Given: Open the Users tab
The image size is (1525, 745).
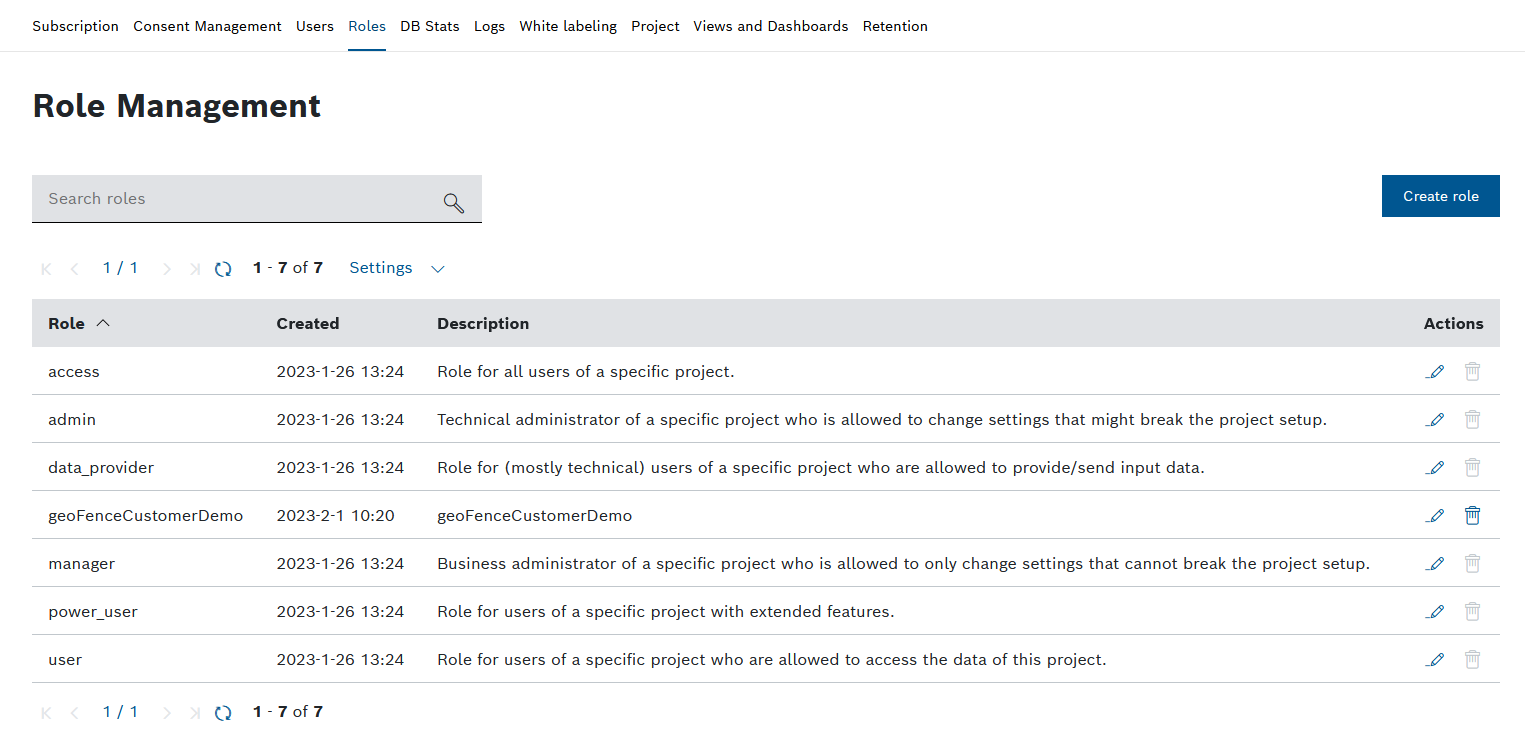Looking at the screenshot, I should click(315, 26).
